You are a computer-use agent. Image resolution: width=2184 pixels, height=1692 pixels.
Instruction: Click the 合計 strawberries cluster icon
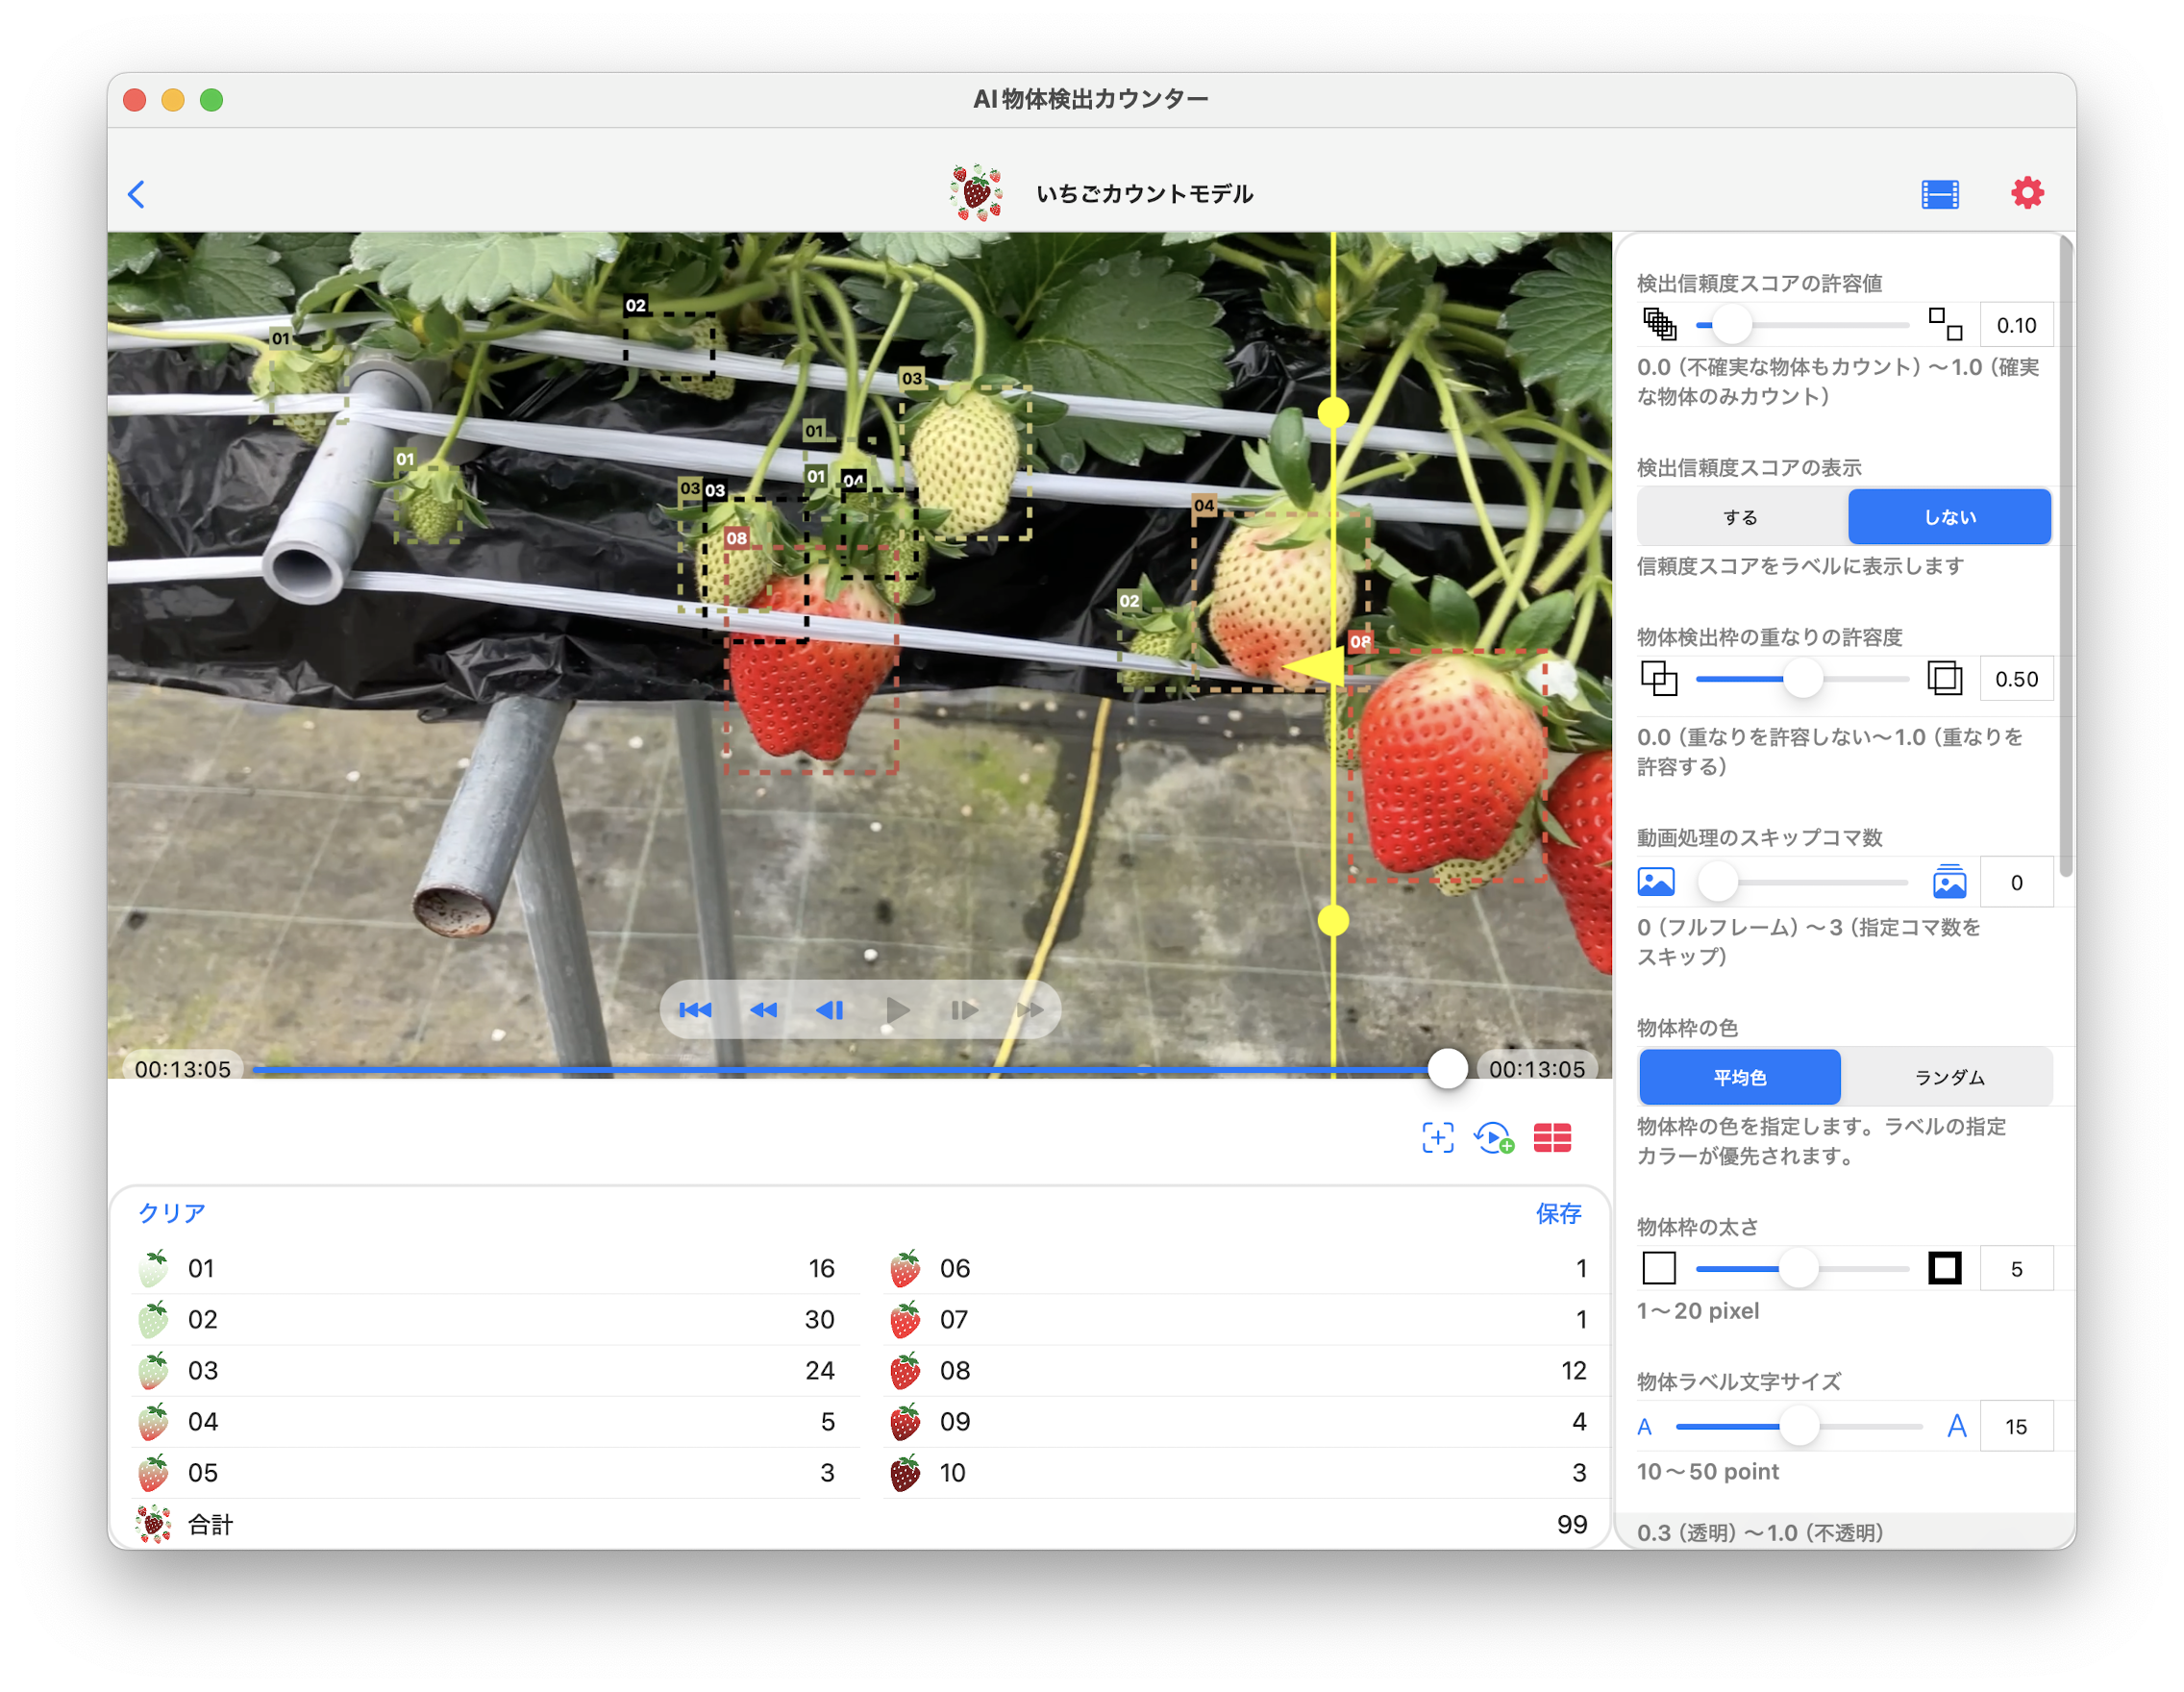[154, 1524]
